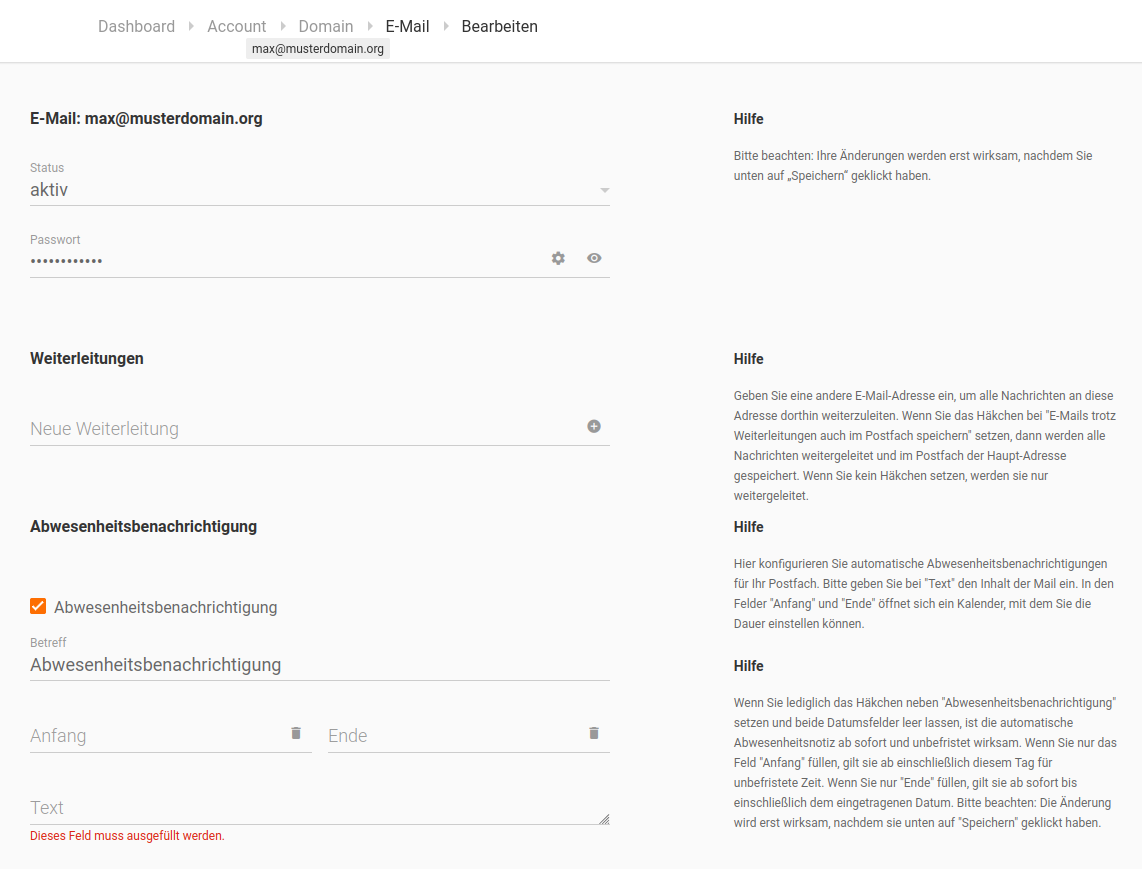Screen dimensions: 1142x869
Task: Click the Betreff subject field
Action: pos(318,665)
